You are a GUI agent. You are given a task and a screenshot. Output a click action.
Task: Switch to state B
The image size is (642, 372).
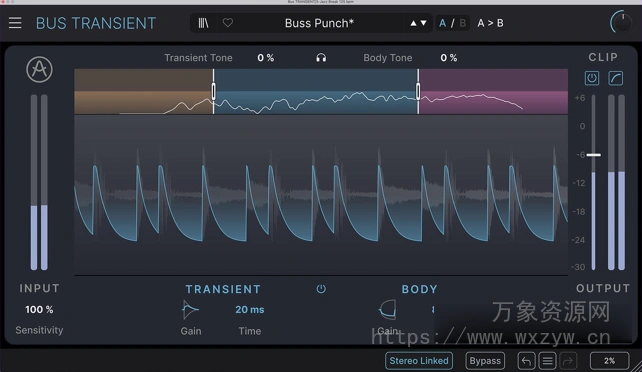point(463,23)
